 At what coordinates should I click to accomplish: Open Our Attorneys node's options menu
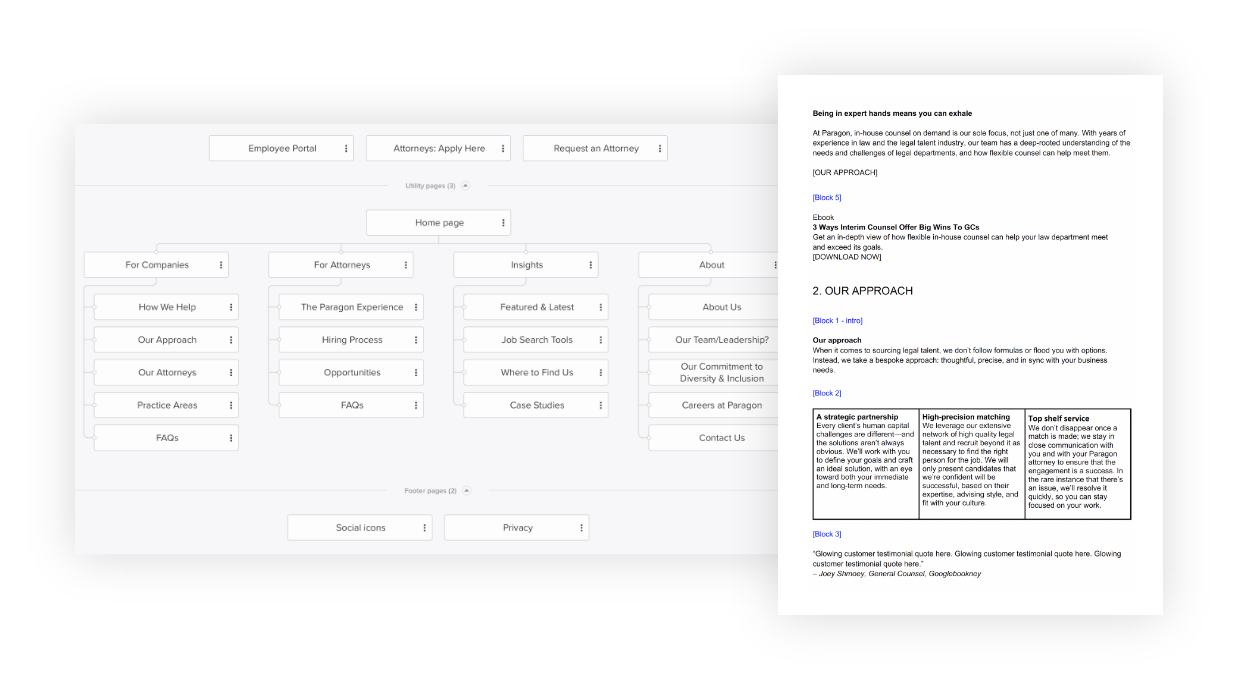point(231,373)
